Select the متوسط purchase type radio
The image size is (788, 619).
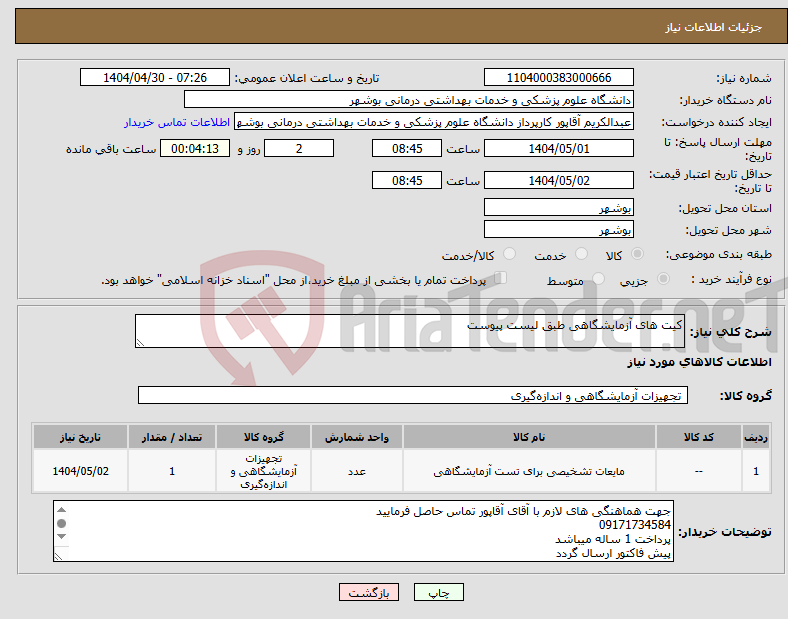pyautogui.click(x=598, y=278)
